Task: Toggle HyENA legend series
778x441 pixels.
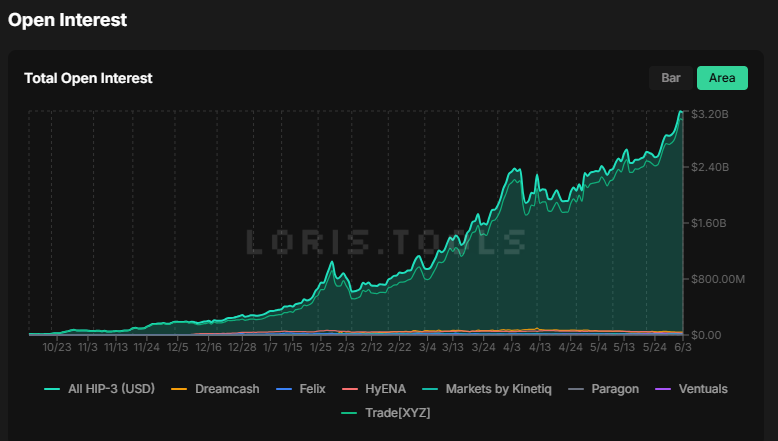Action: 374,389
